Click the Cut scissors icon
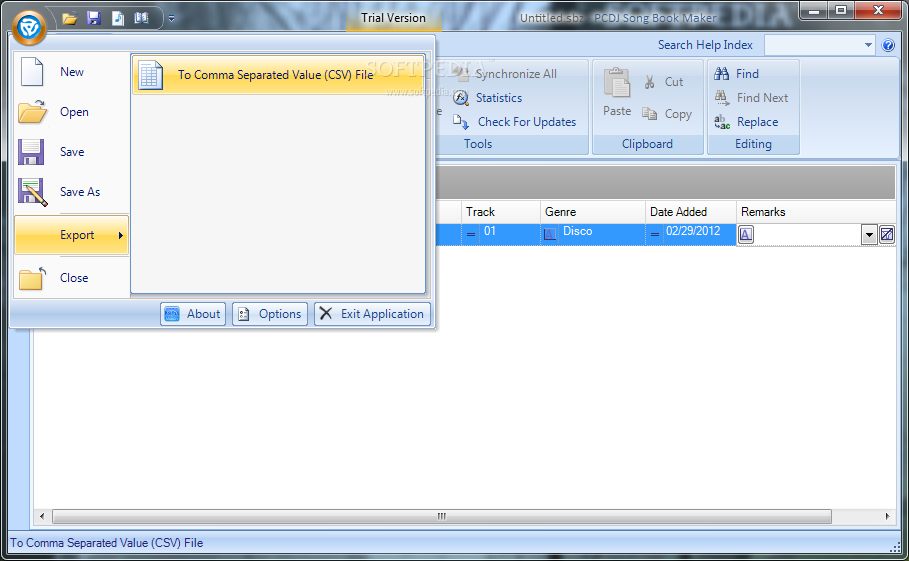Screen dimensions: 909x561 click(x=649, y=82)
